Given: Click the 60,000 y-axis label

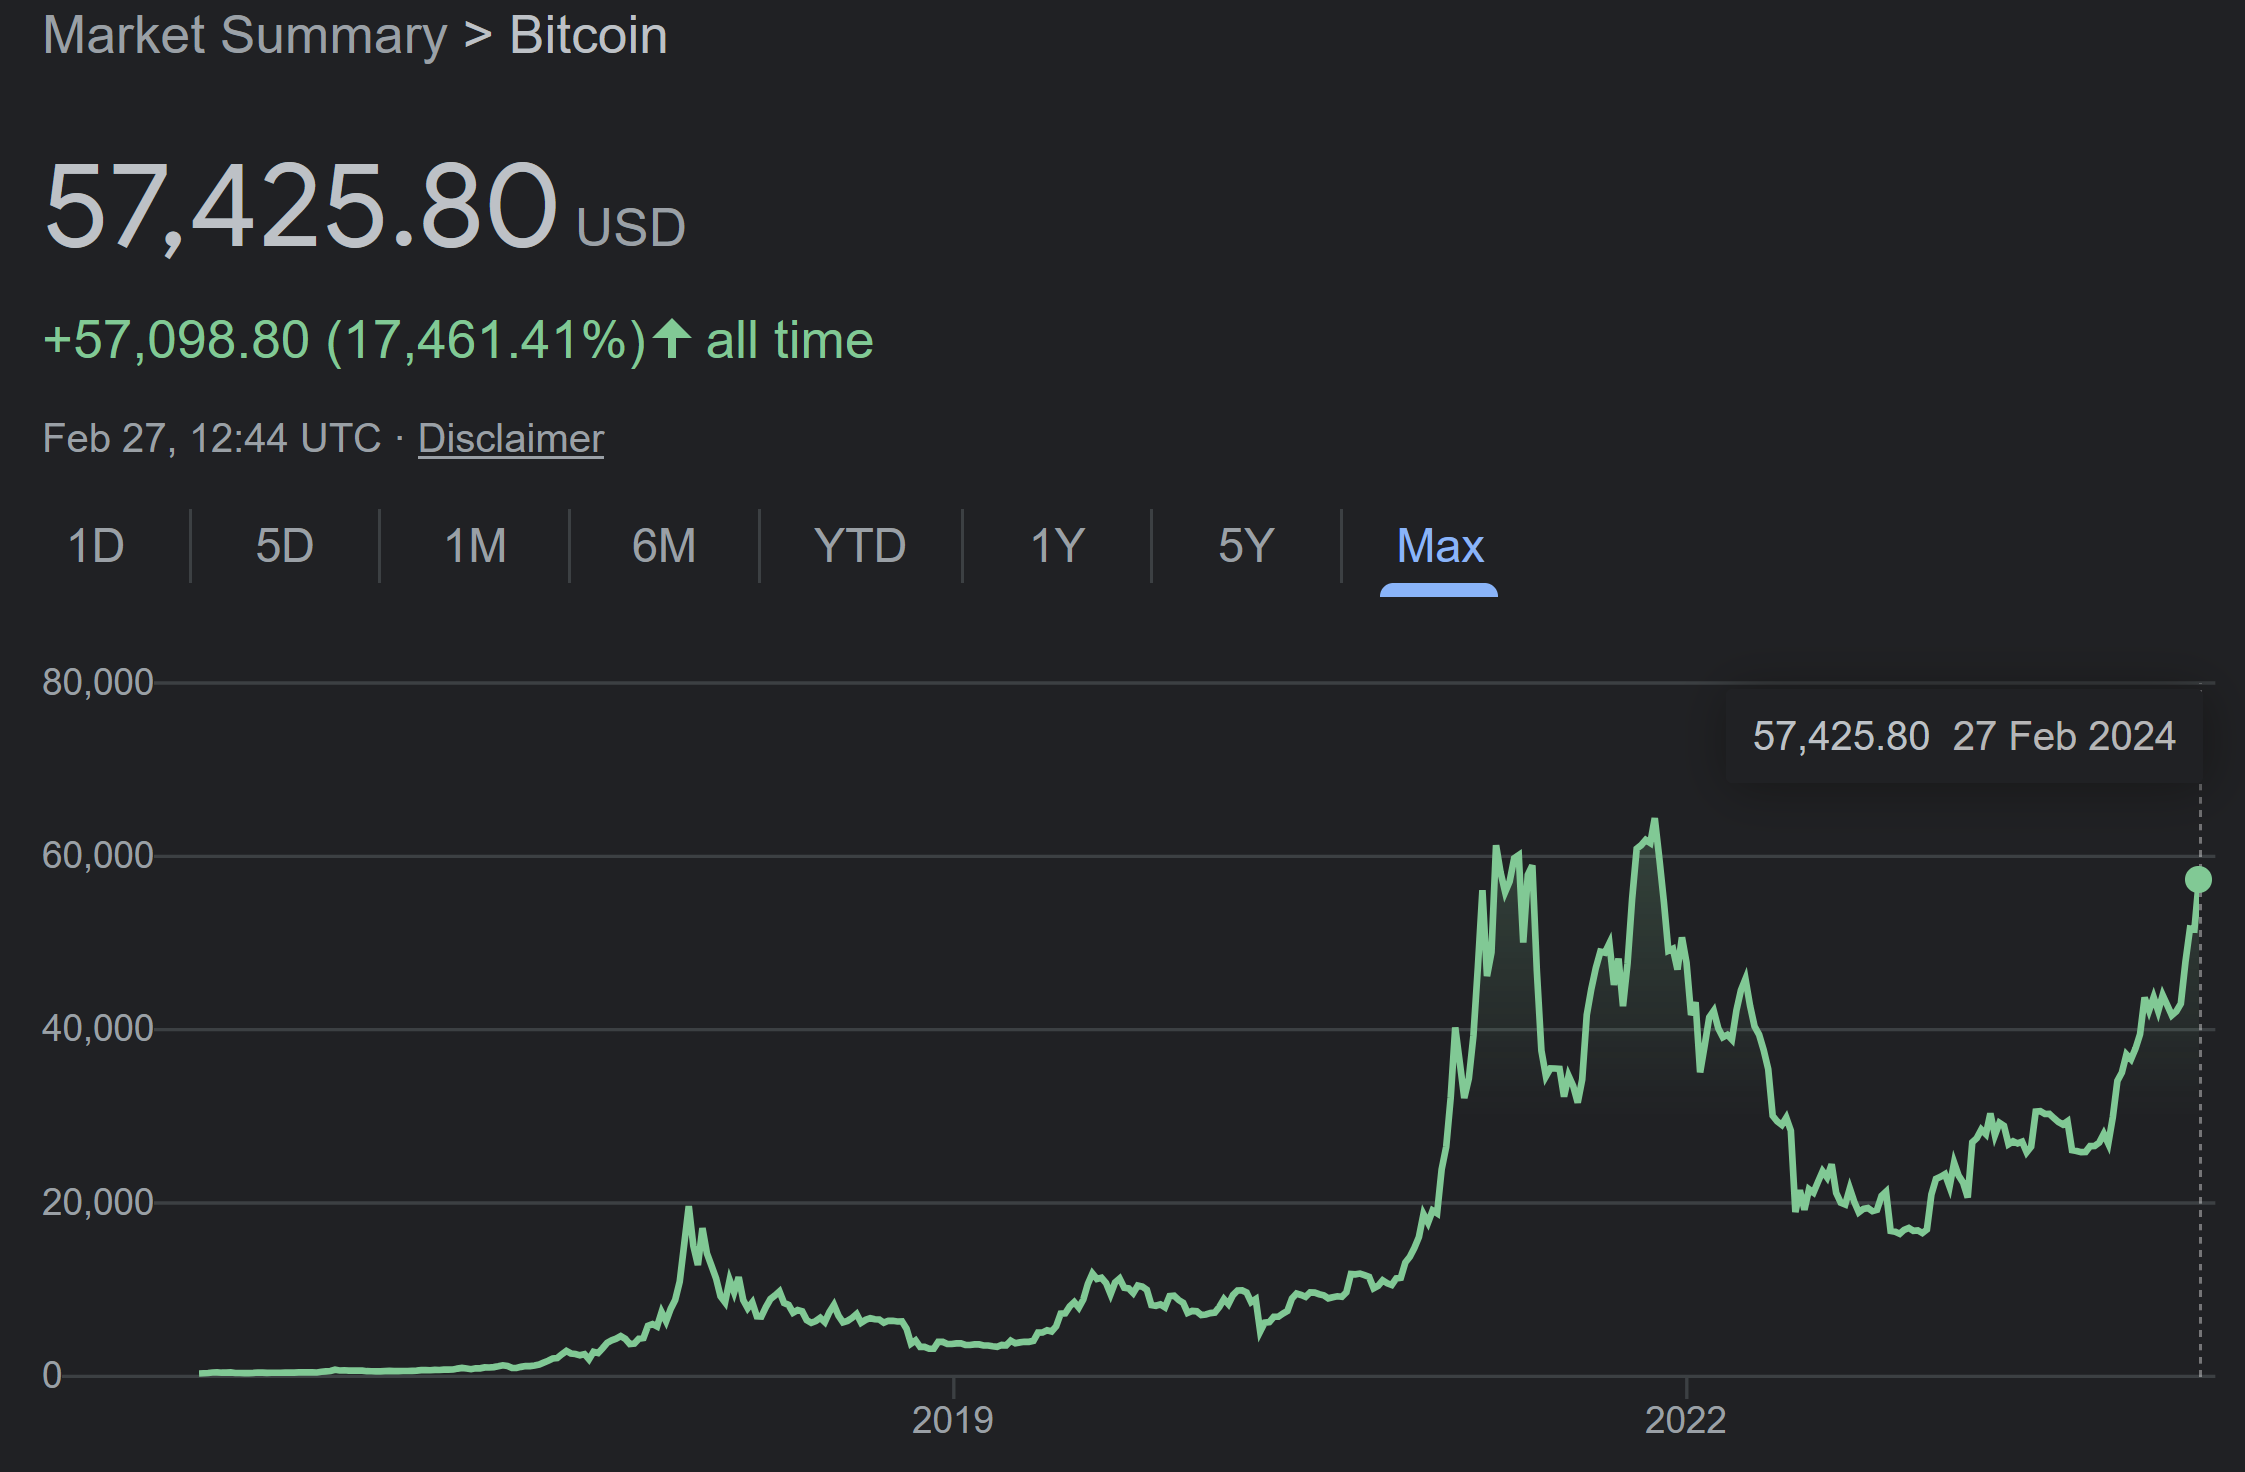Looking at the screenshot, I should tap(98, 855).
